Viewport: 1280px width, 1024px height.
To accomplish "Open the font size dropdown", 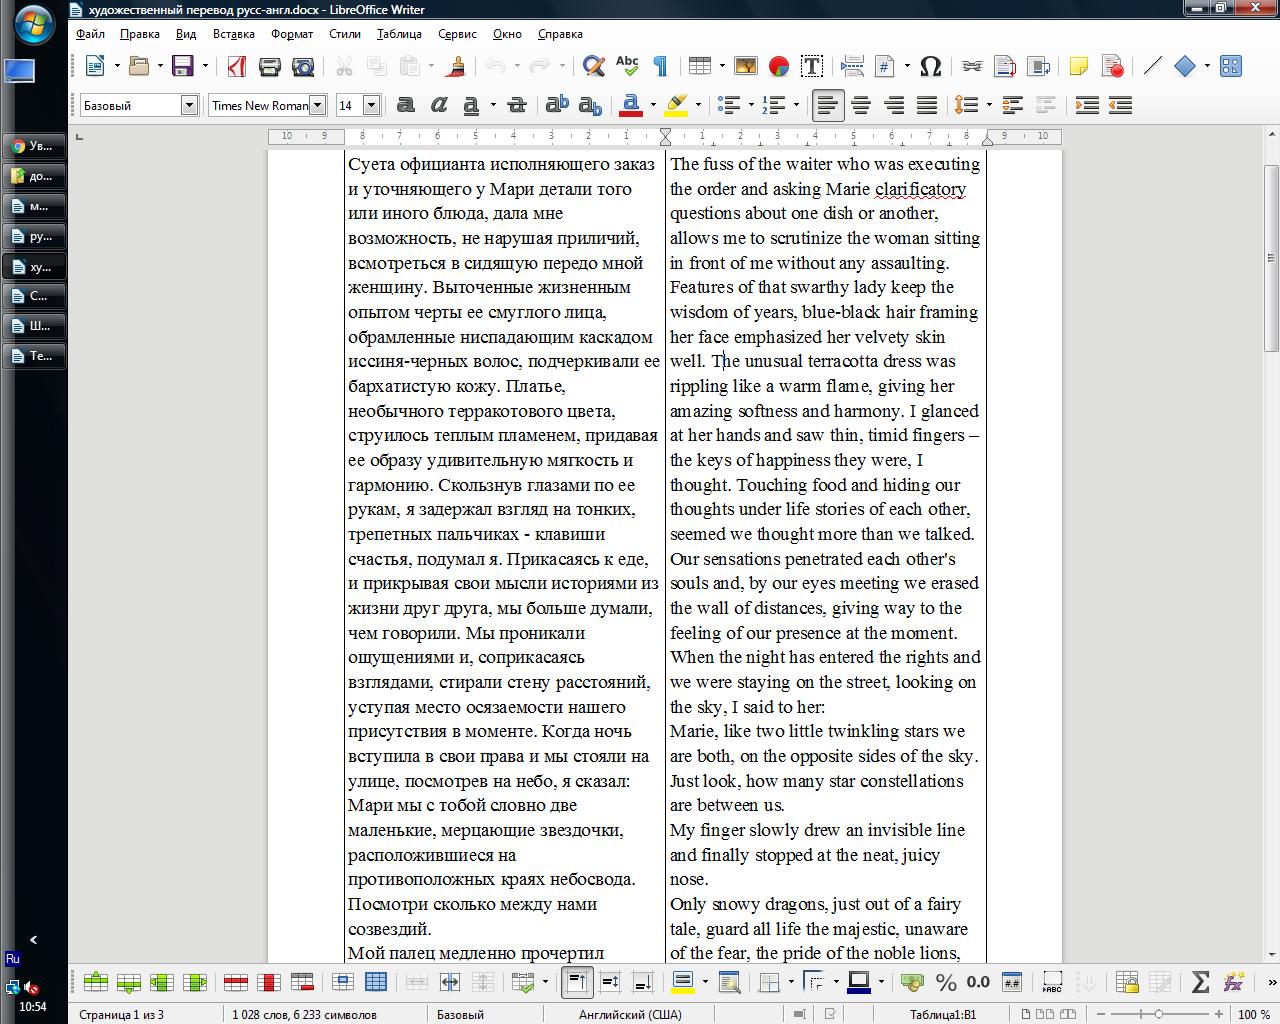I will pos(371,105).
